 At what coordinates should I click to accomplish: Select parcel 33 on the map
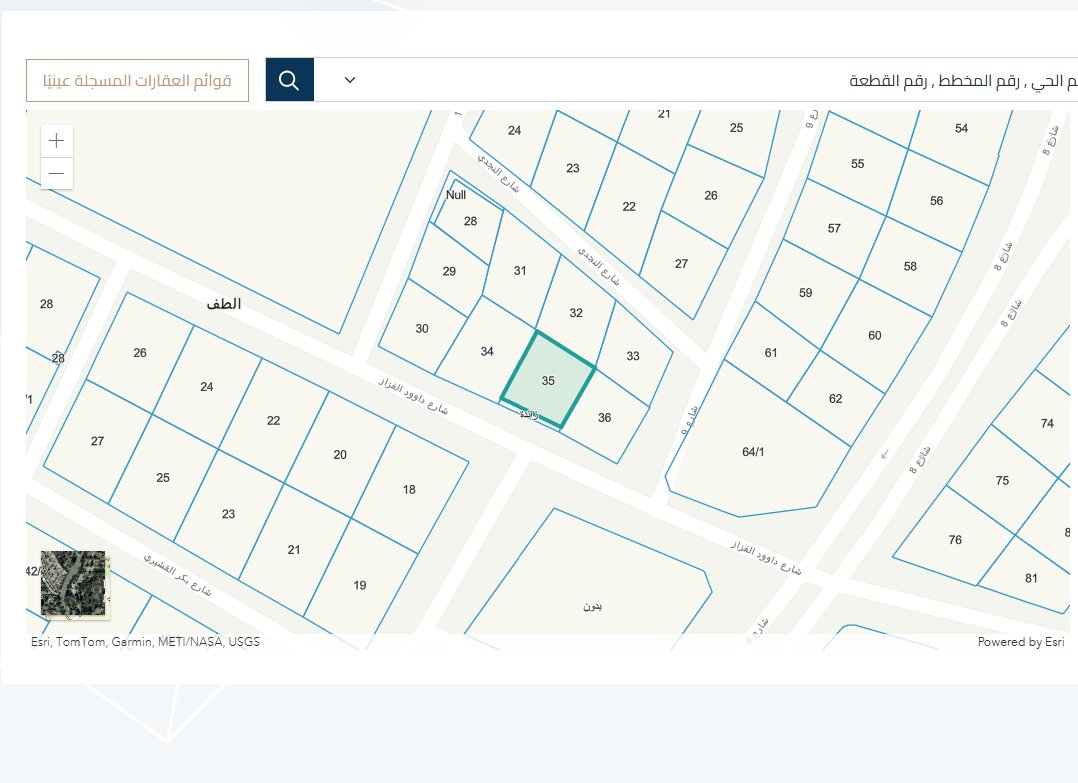pyautogui.click(x=633, y=355)
